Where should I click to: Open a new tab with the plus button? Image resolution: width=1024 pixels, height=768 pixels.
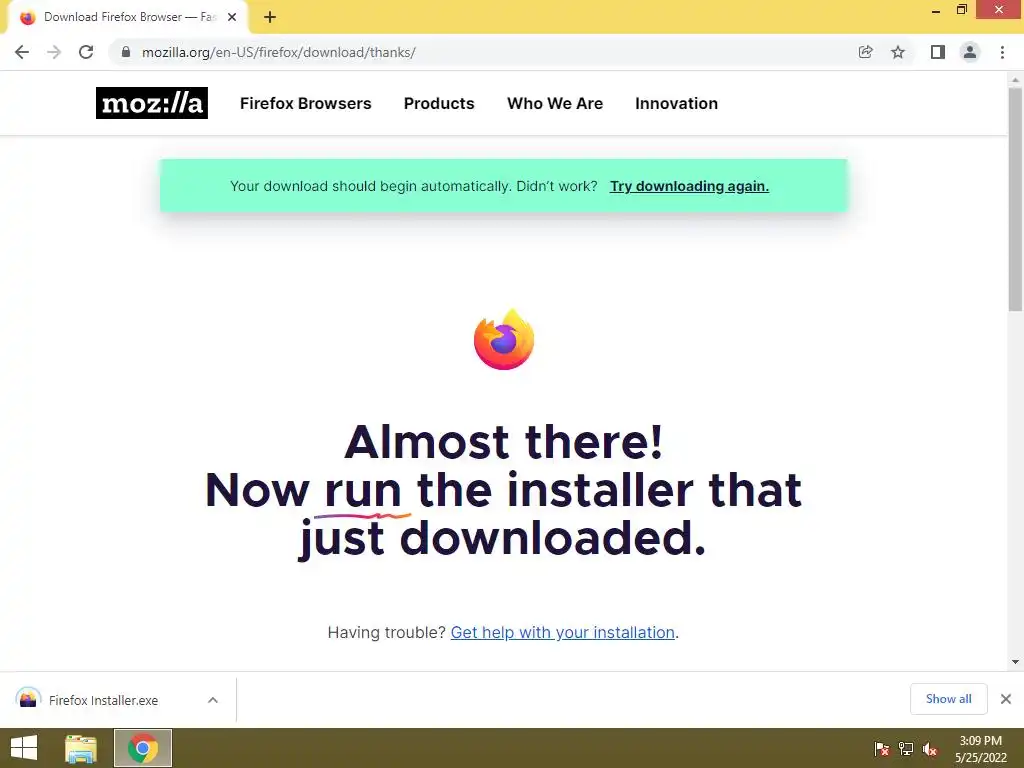[x=270, y=18]
